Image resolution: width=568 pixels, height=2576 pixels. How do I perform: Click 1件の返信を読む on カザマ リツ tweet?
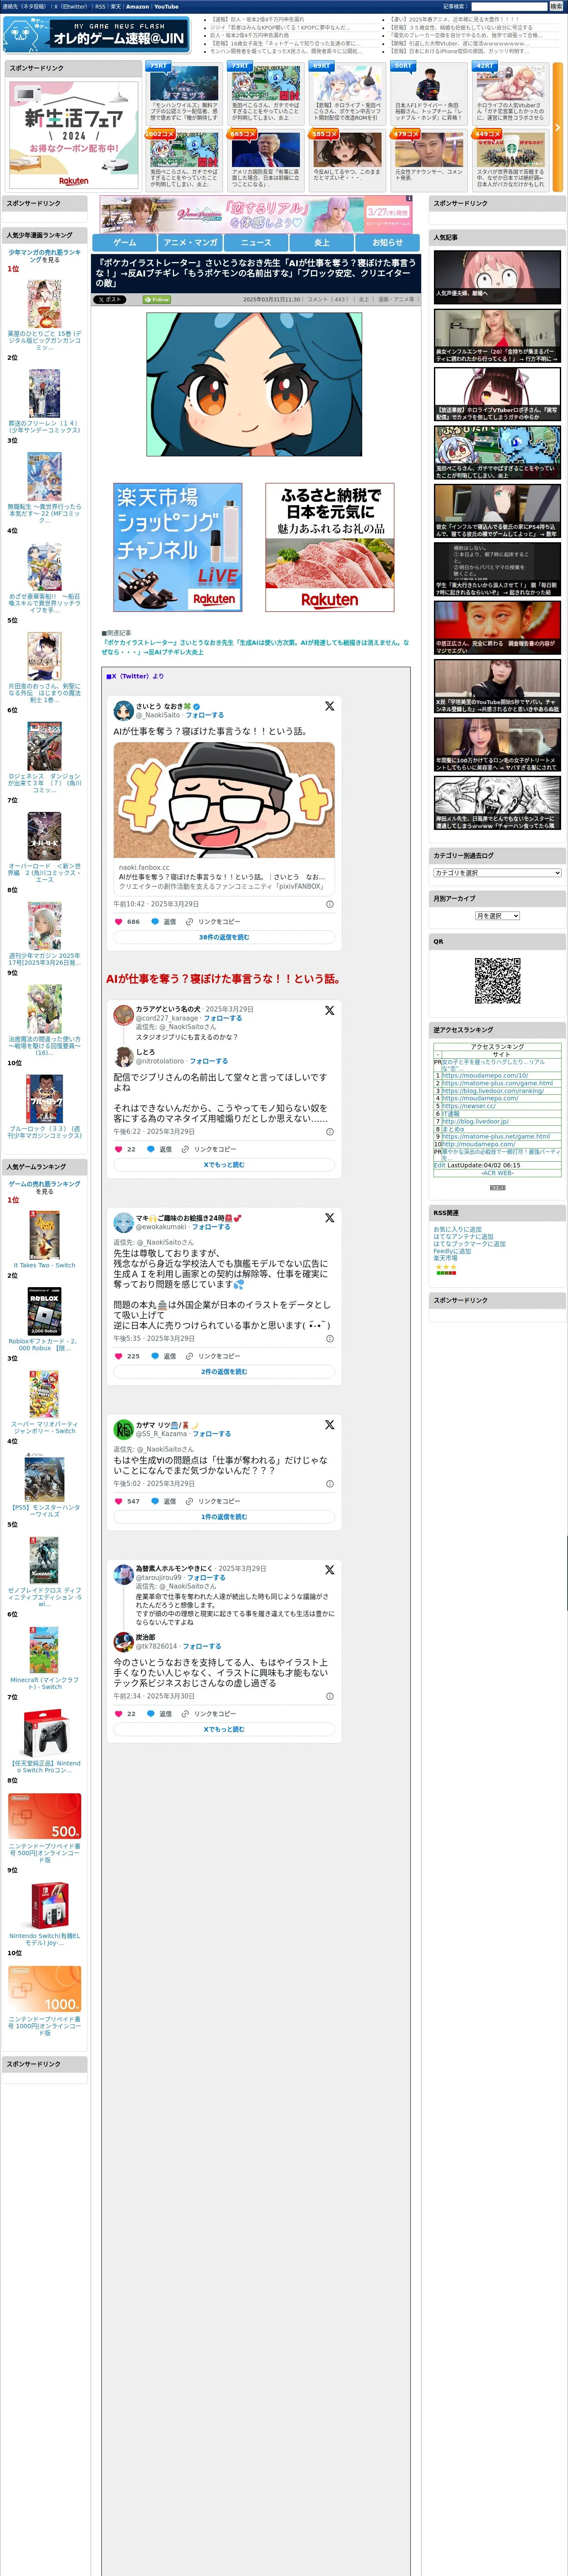pyautogui.click(x=224, y=1517)
